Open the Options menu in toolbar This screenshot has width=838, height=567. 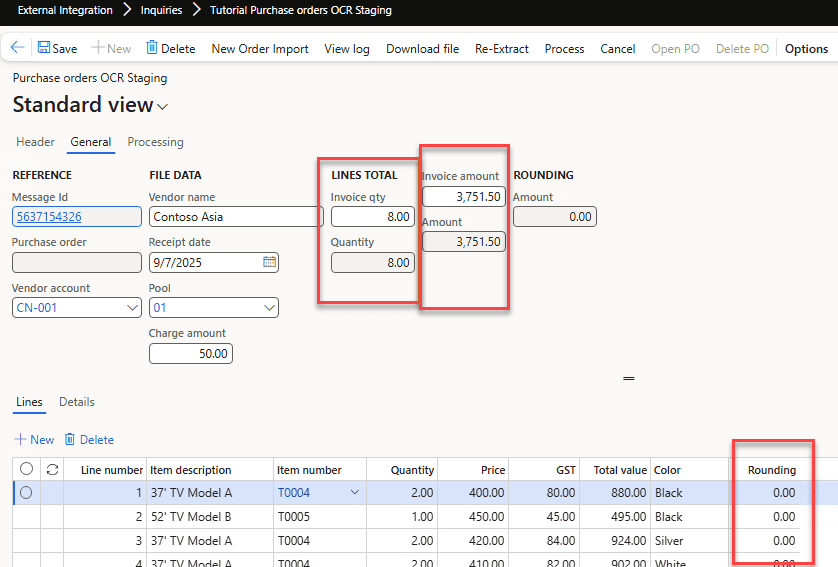806,48
